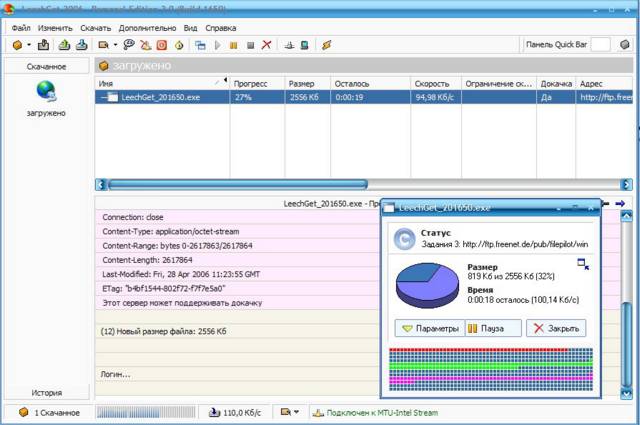Click the 110,0 Кб/с speed icon in status bar

coord(214,412)
